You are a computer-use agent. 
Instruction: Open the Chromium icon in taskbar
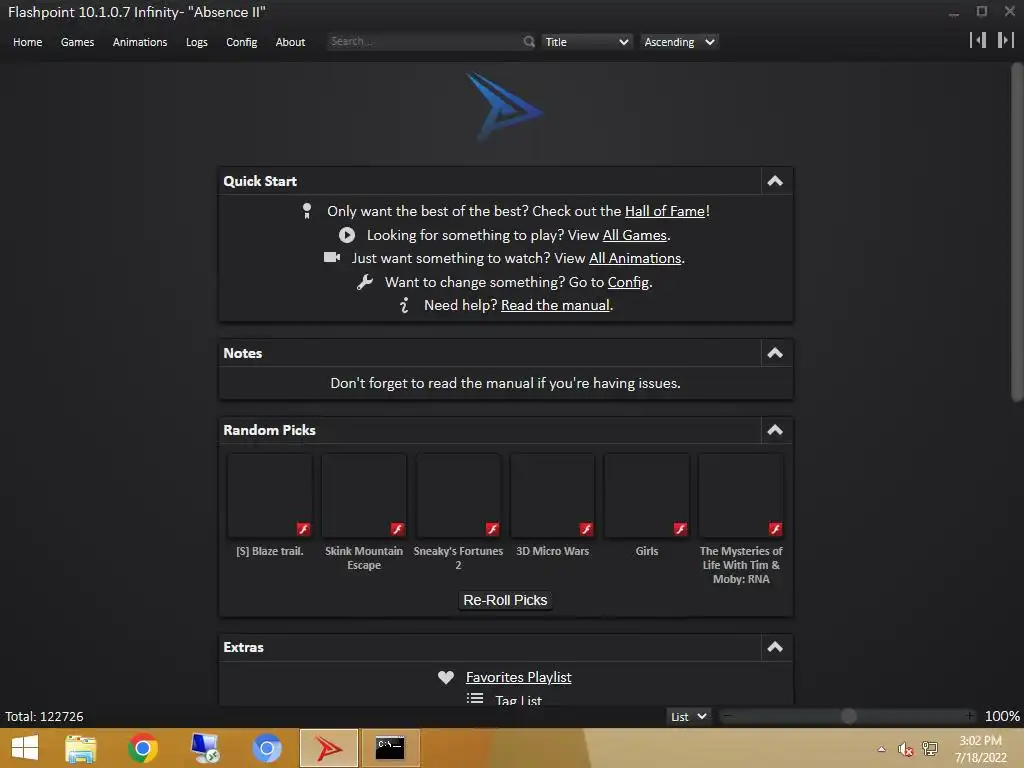pyautogui.click(x=266, y=748)
